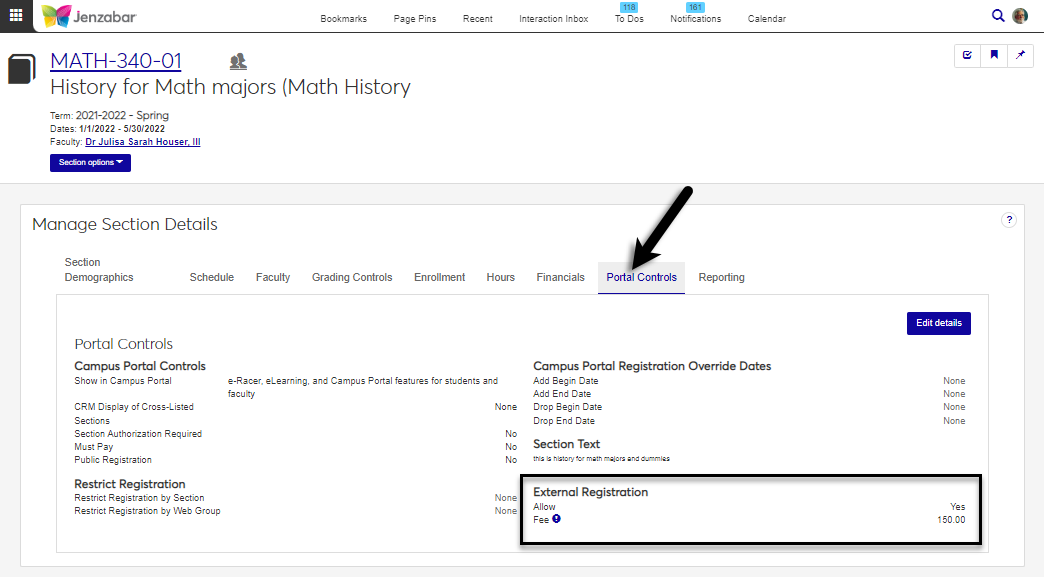This screenshot has height=577, width=1044.
Task: Open the user profile avatar
Action: 1020,16
